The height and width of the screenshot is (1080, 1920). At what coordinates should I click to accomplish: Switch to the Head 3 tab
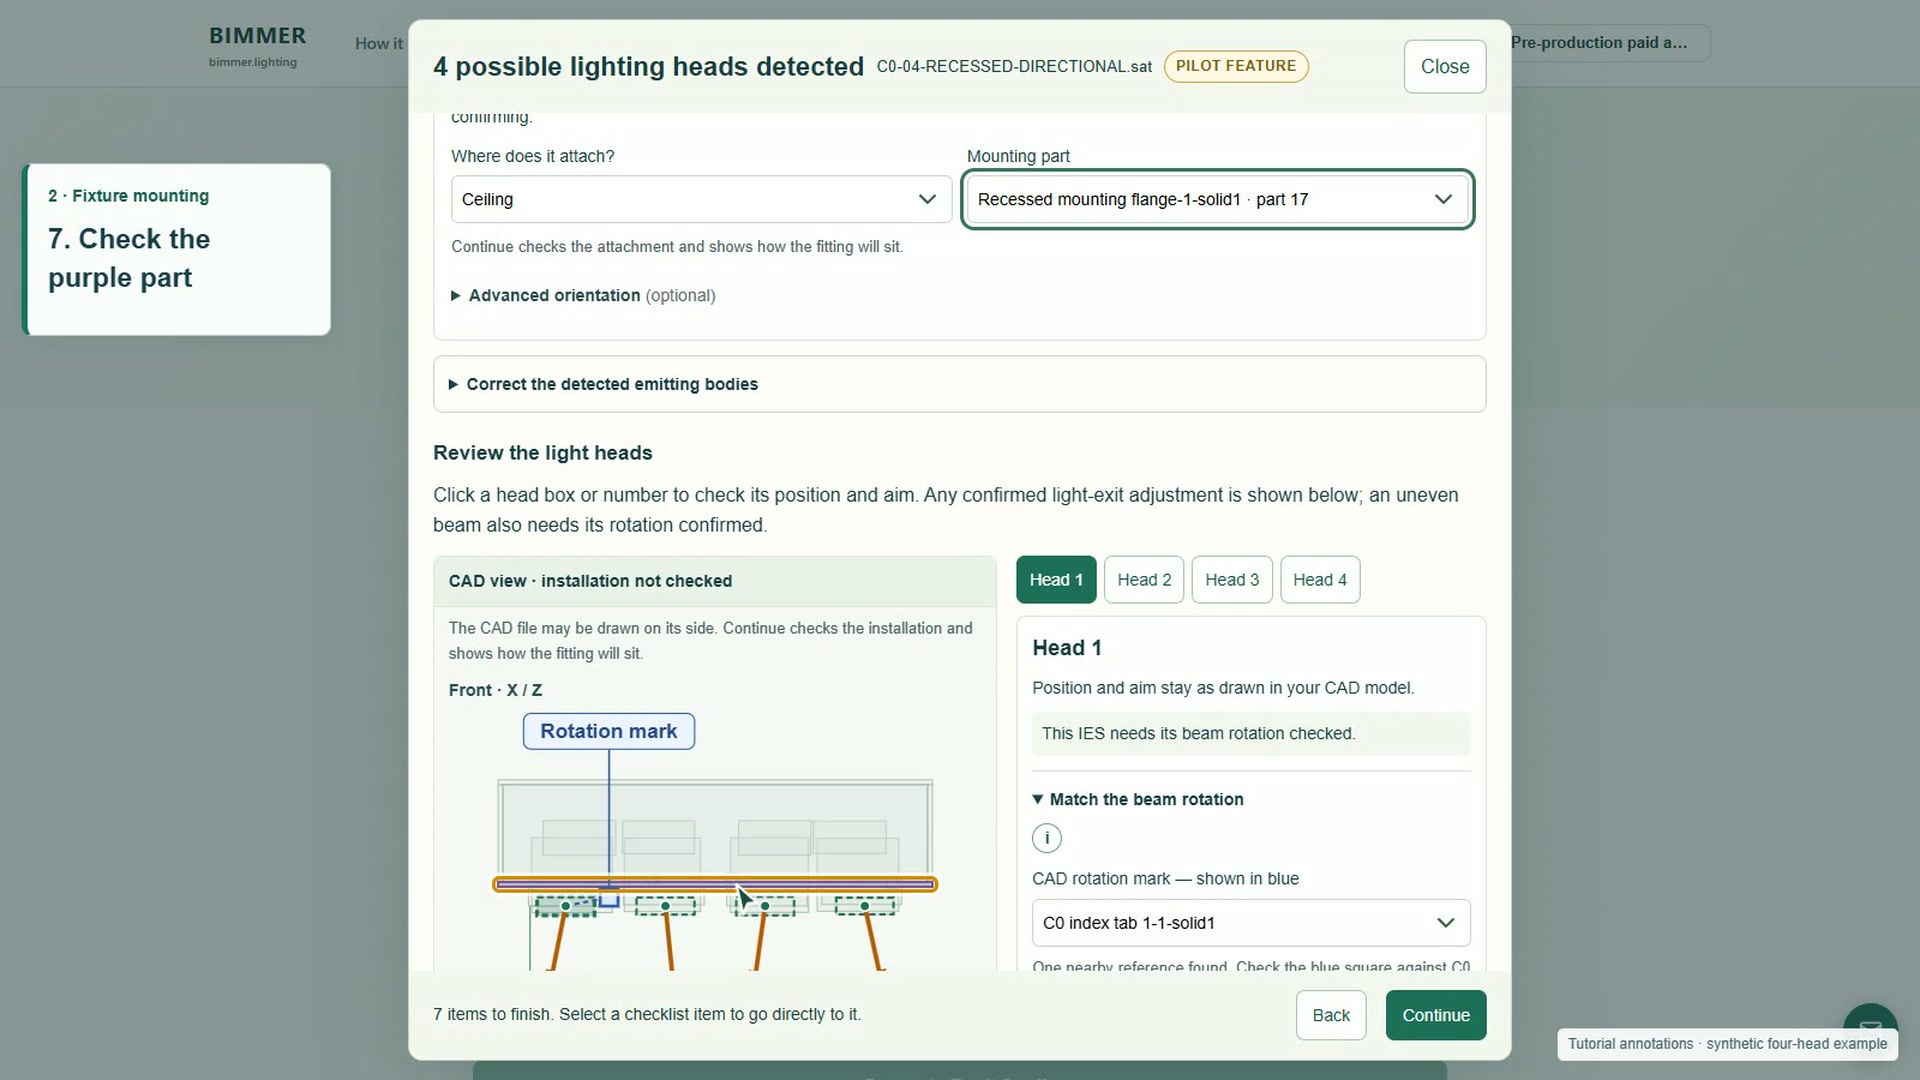pyautogui.click(x=1232, y=580)
